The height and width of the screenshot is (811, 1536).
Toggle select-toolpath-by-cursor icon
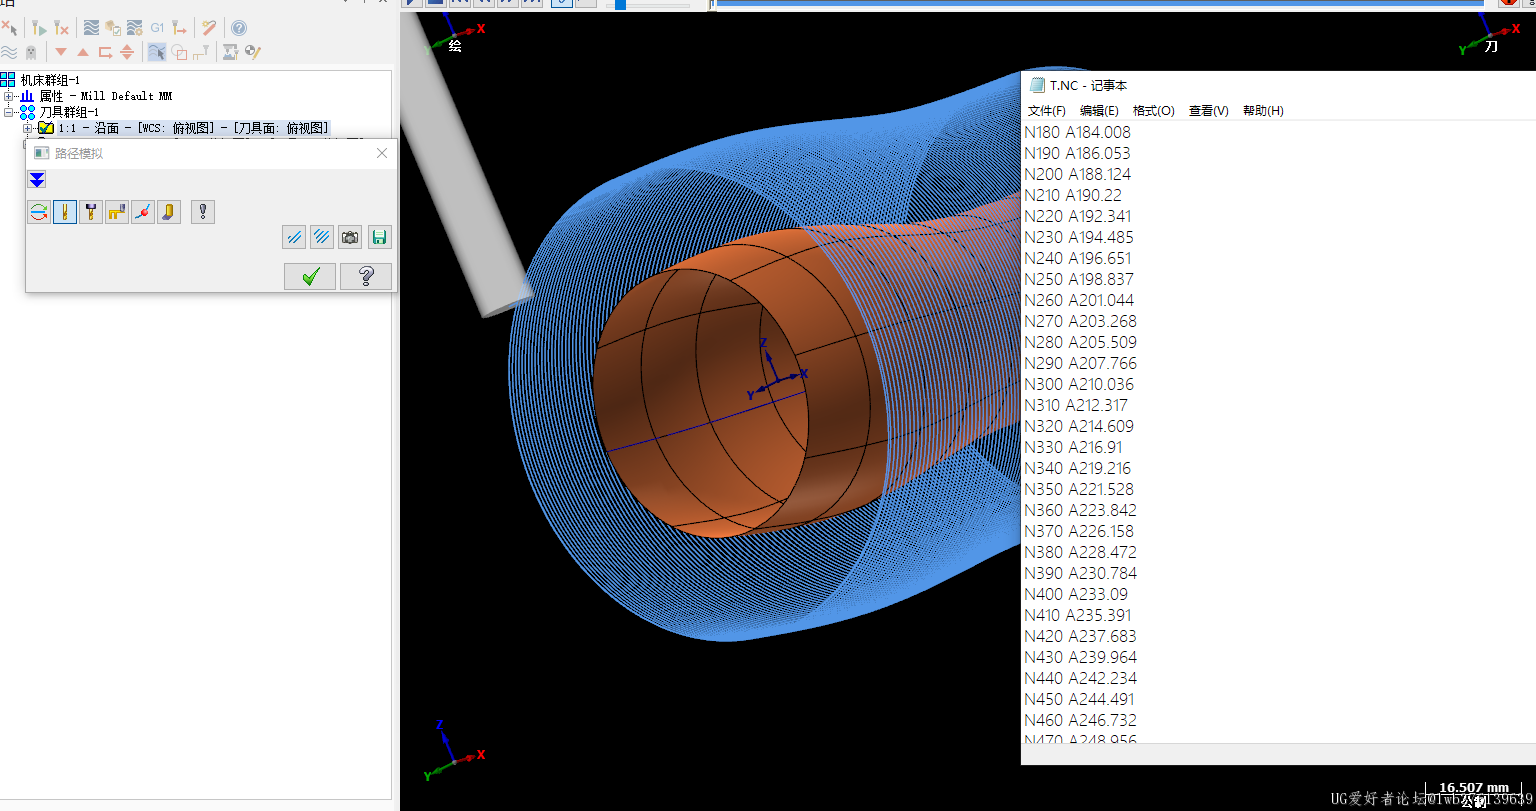tap(157, 52)
